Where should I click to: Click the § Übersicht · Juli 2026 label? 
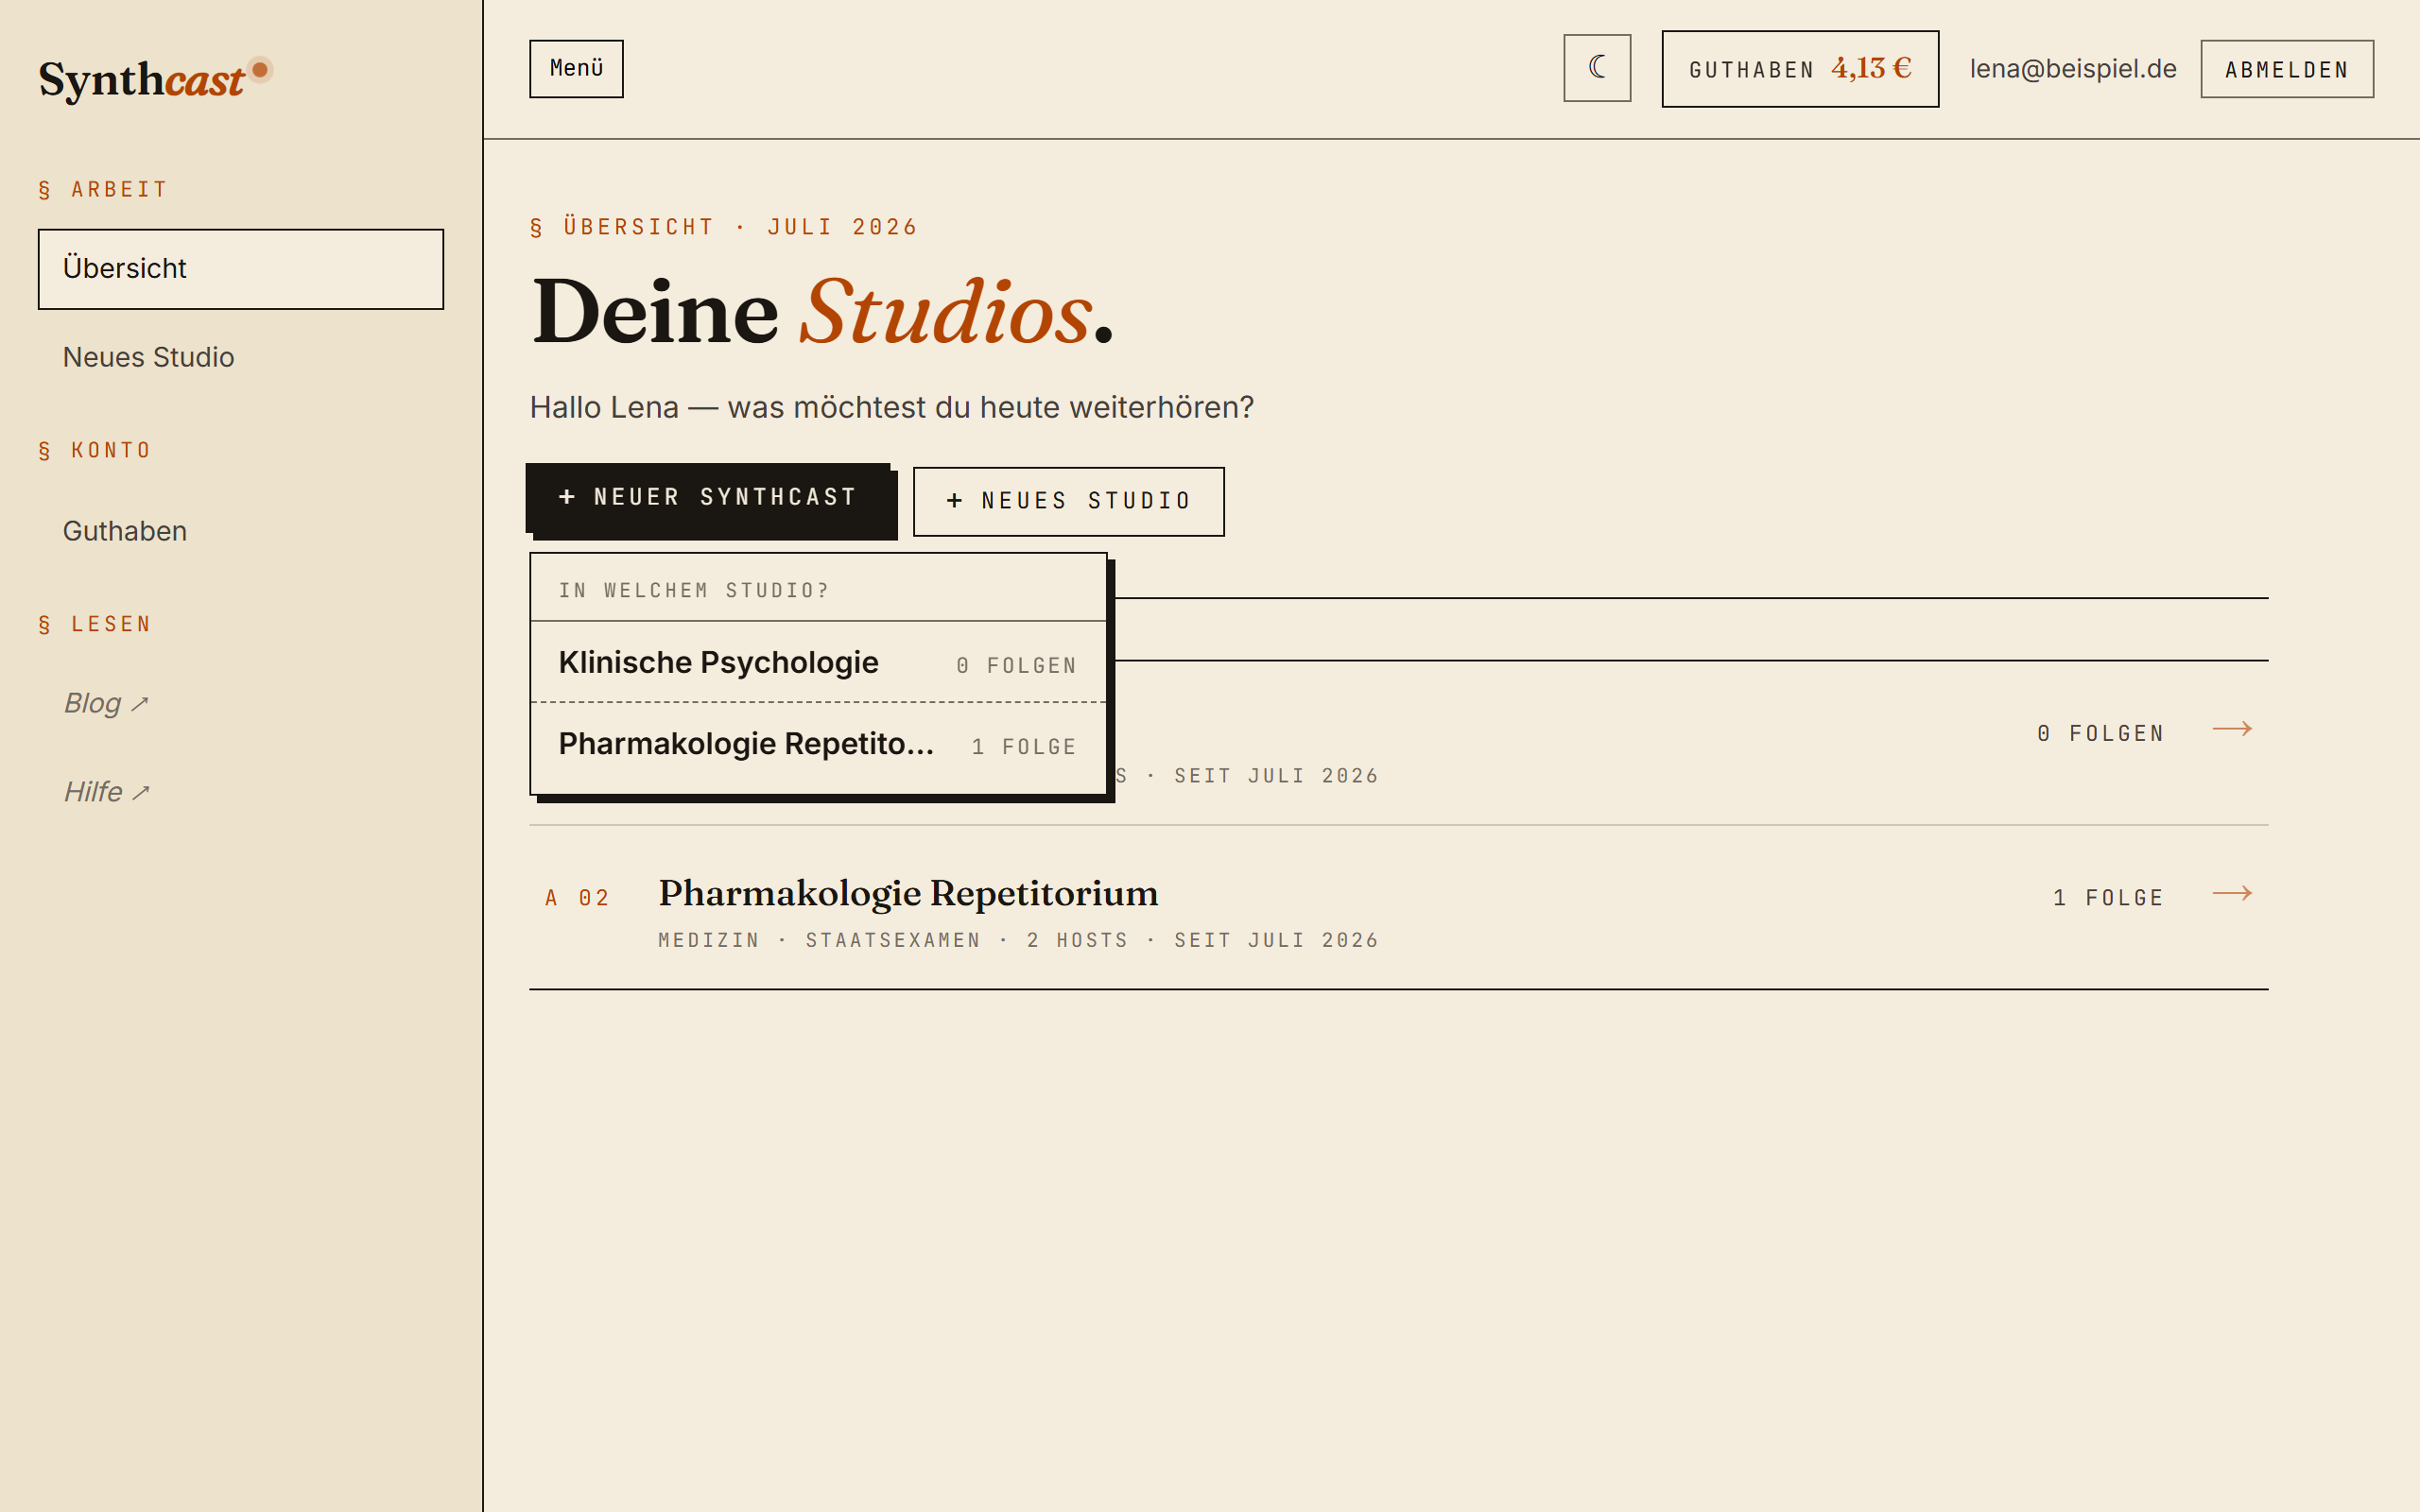pyautogui.click(x=724, y=227)
